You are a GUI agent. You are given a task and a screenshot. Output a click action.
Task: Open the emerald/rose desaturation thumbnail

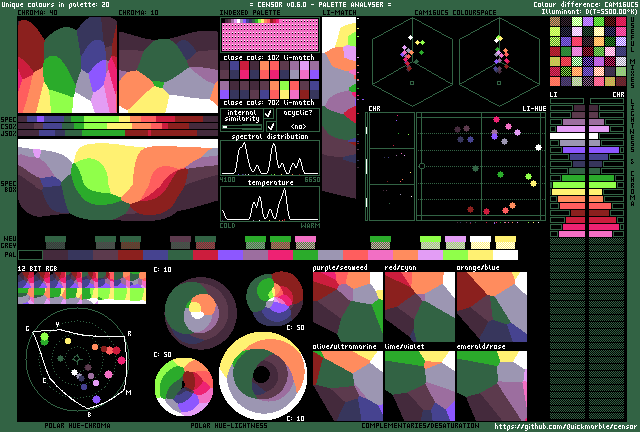click(x=491, y=385)
